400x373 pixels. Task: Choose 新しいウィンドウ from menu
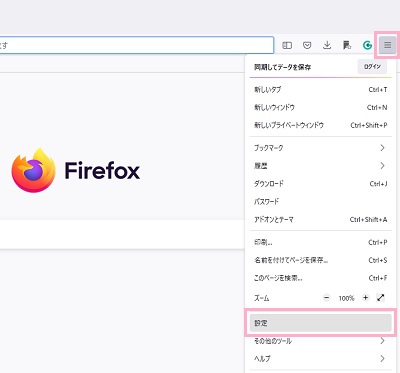point(320,107)
